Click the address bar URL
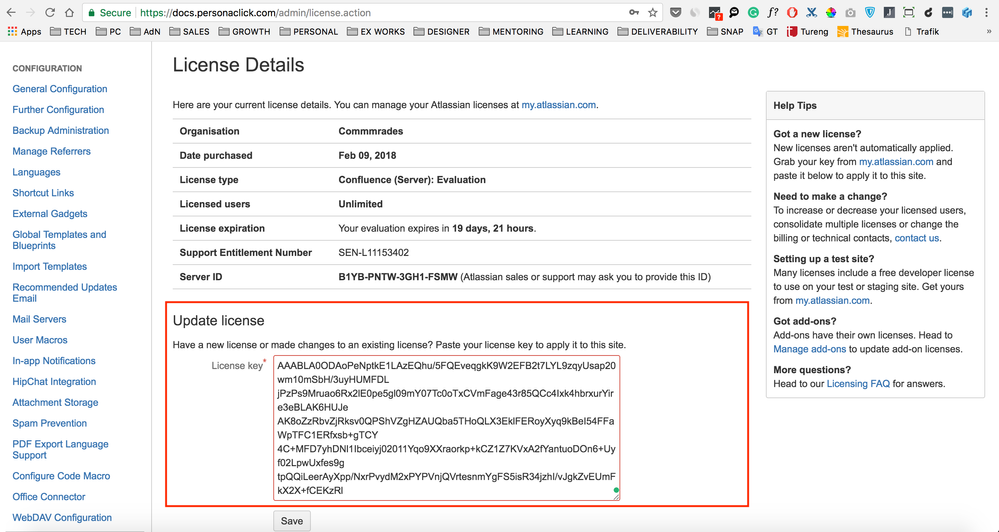 click(x=255, y=13)
